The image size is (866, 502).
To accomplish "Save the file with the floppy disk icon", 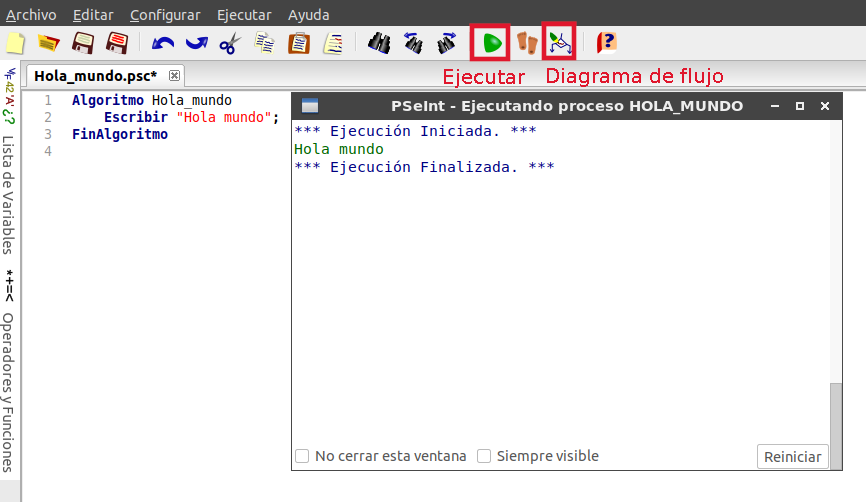I will pyautogui.click(x=83, y=43).
